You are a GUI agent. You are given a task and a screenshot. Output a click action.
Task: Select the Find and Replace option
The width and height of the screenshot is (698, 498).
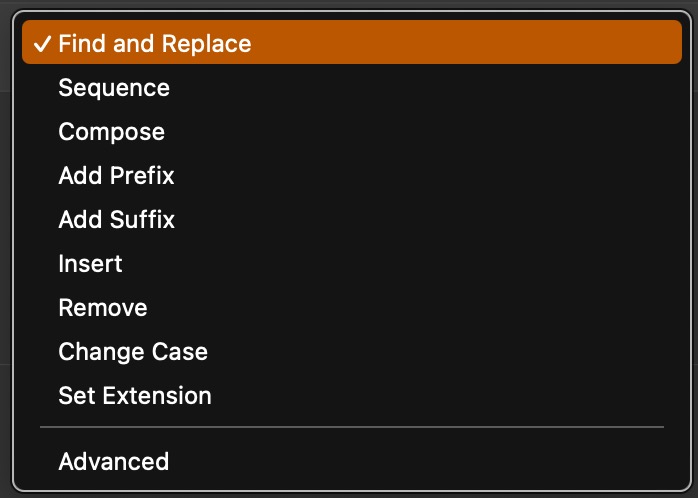[x=155, y=44]
